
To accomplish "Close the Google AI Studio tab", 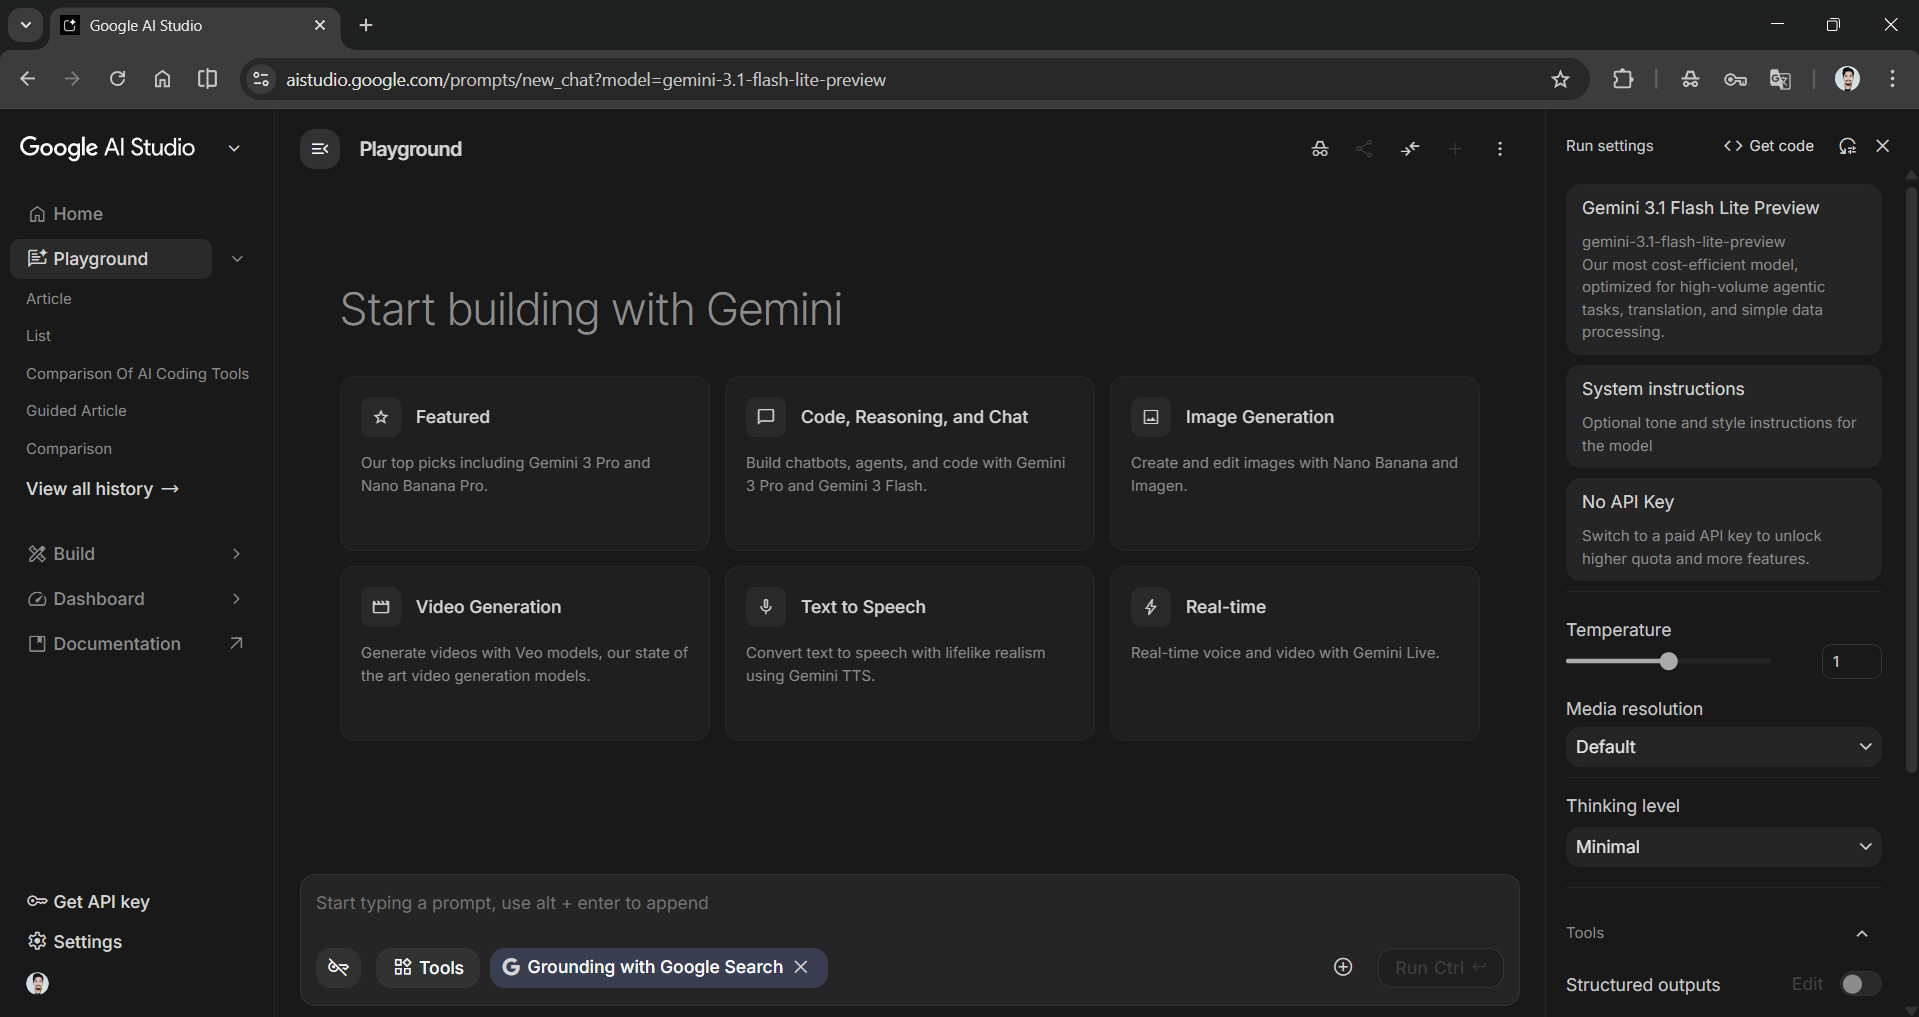I will 320,25.
